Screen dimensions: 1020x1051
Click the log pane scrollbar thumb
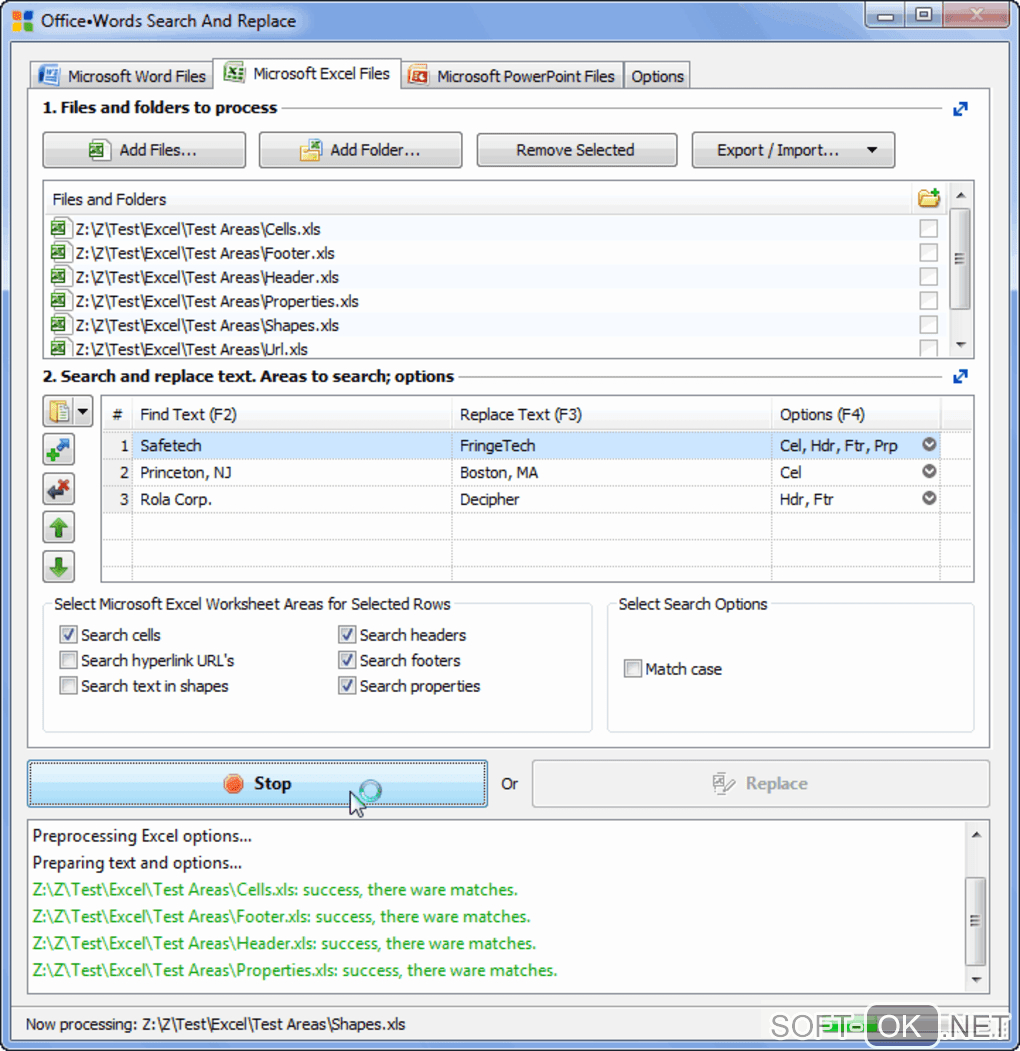(976, 920)
